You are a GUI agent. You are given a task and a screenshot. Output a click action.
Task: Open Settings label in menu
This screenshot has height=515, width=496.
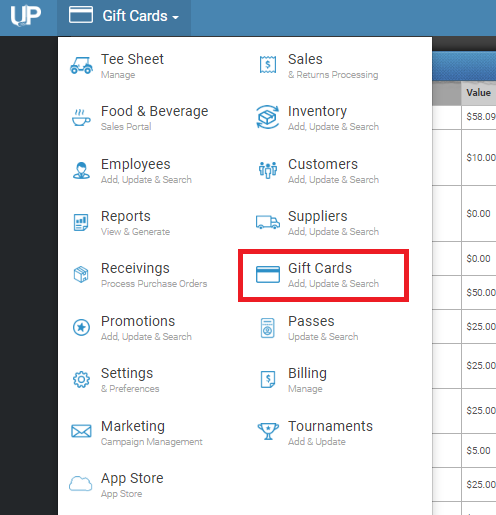[x=127, y=373]
